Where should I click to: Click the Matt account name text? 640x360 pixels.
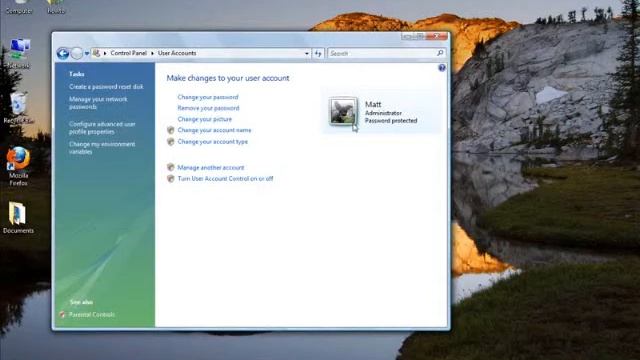click(x=373, y=104)
